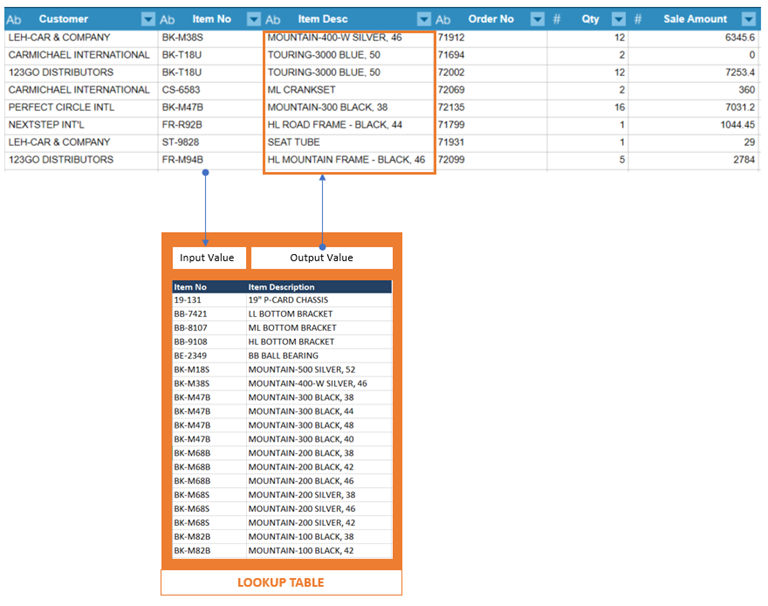
Task: Open the Order No column filter dropdown
Action: 537,19
